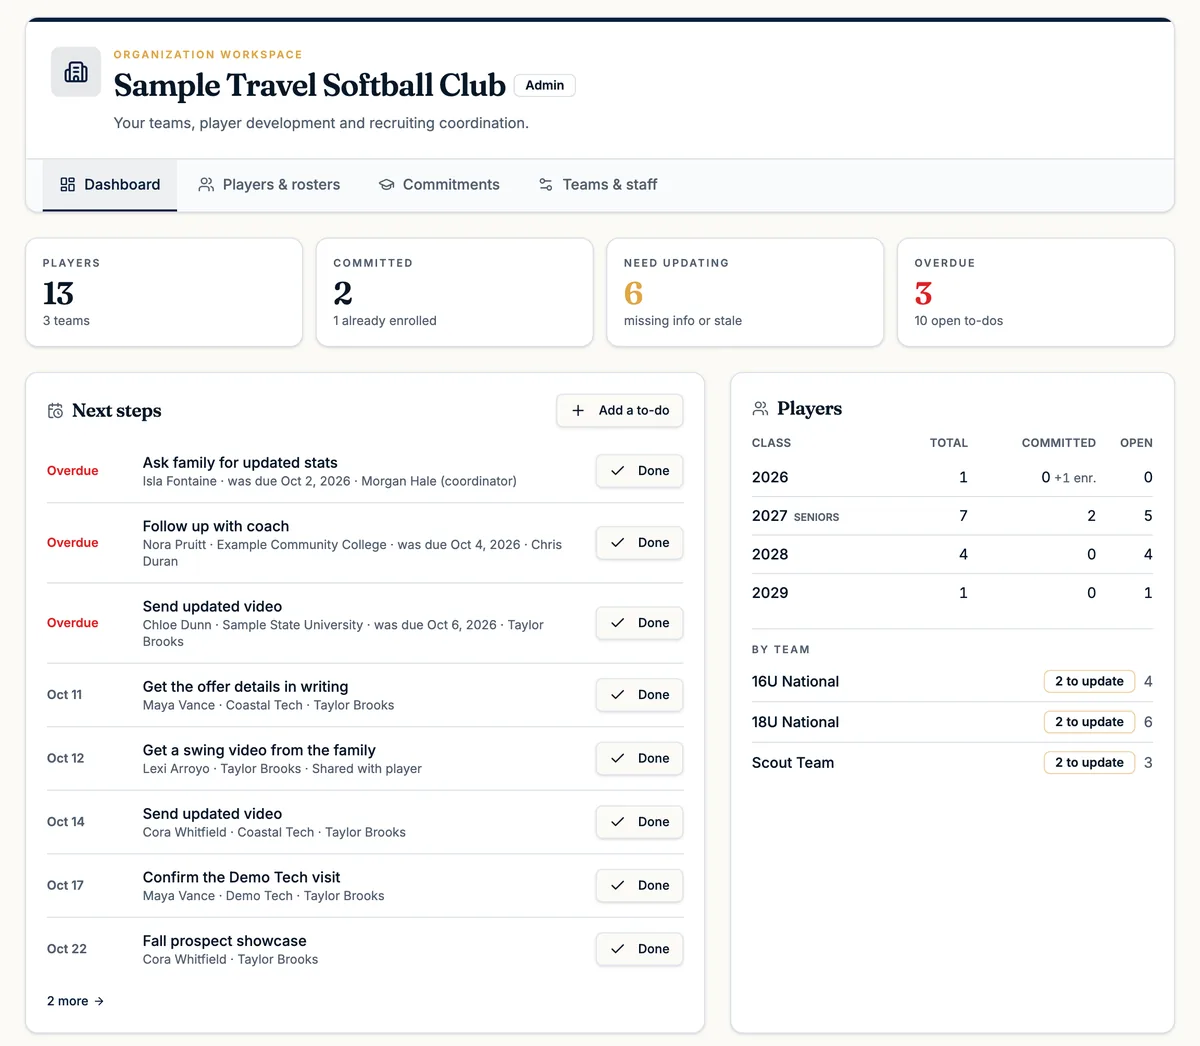
Task: Select the 2029 class row
Action: click(952, 593)
